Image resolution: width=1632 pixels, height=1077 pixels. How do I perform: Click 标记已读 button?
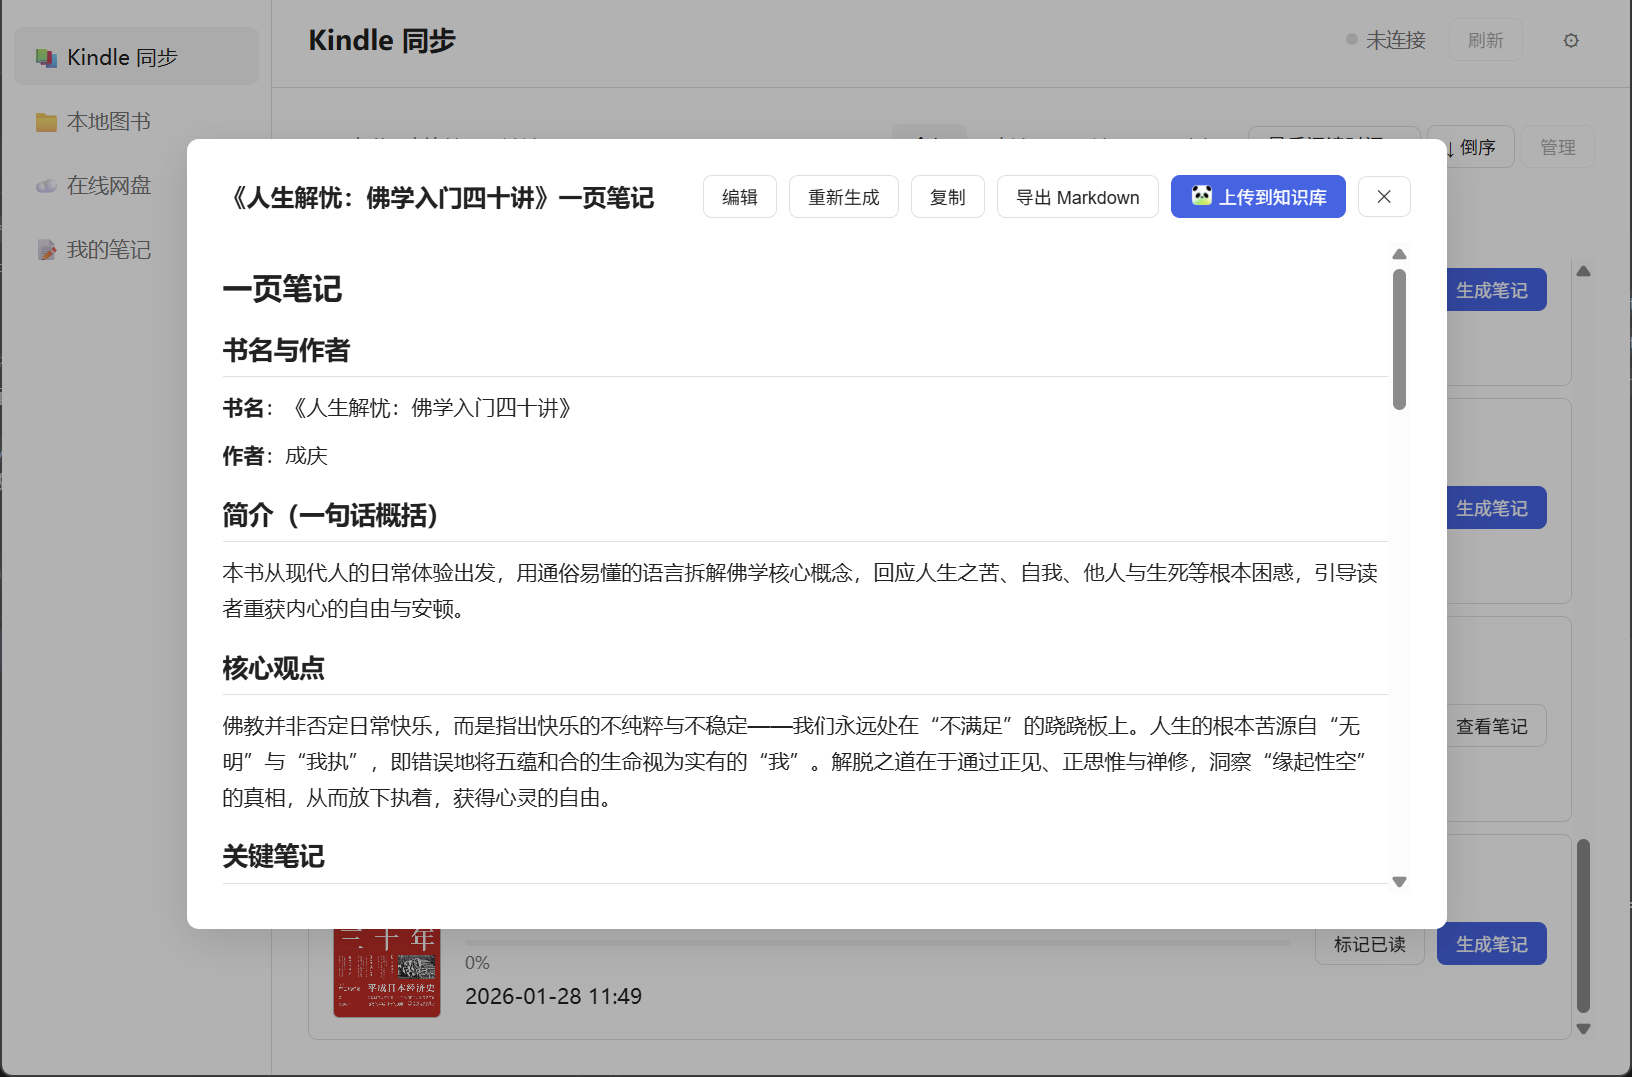point(1370,944)
